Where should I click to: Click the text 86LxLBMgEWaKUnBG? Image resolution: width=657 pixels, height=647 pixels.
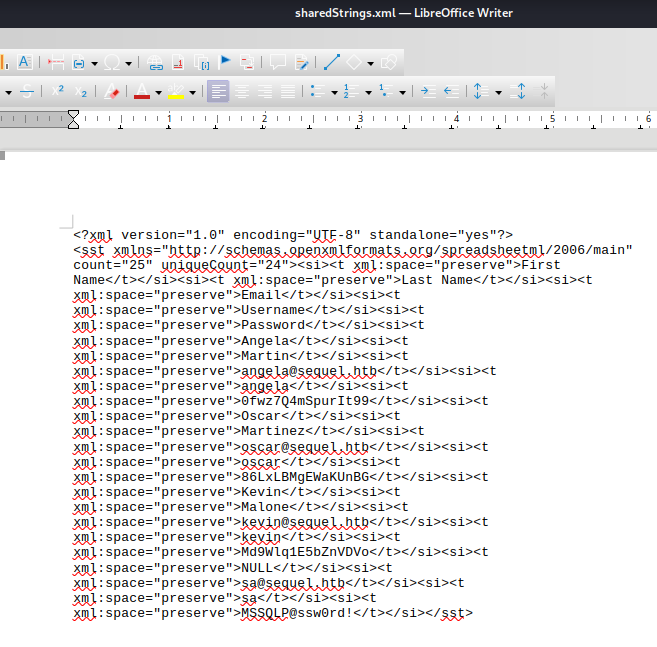[305, 477]
